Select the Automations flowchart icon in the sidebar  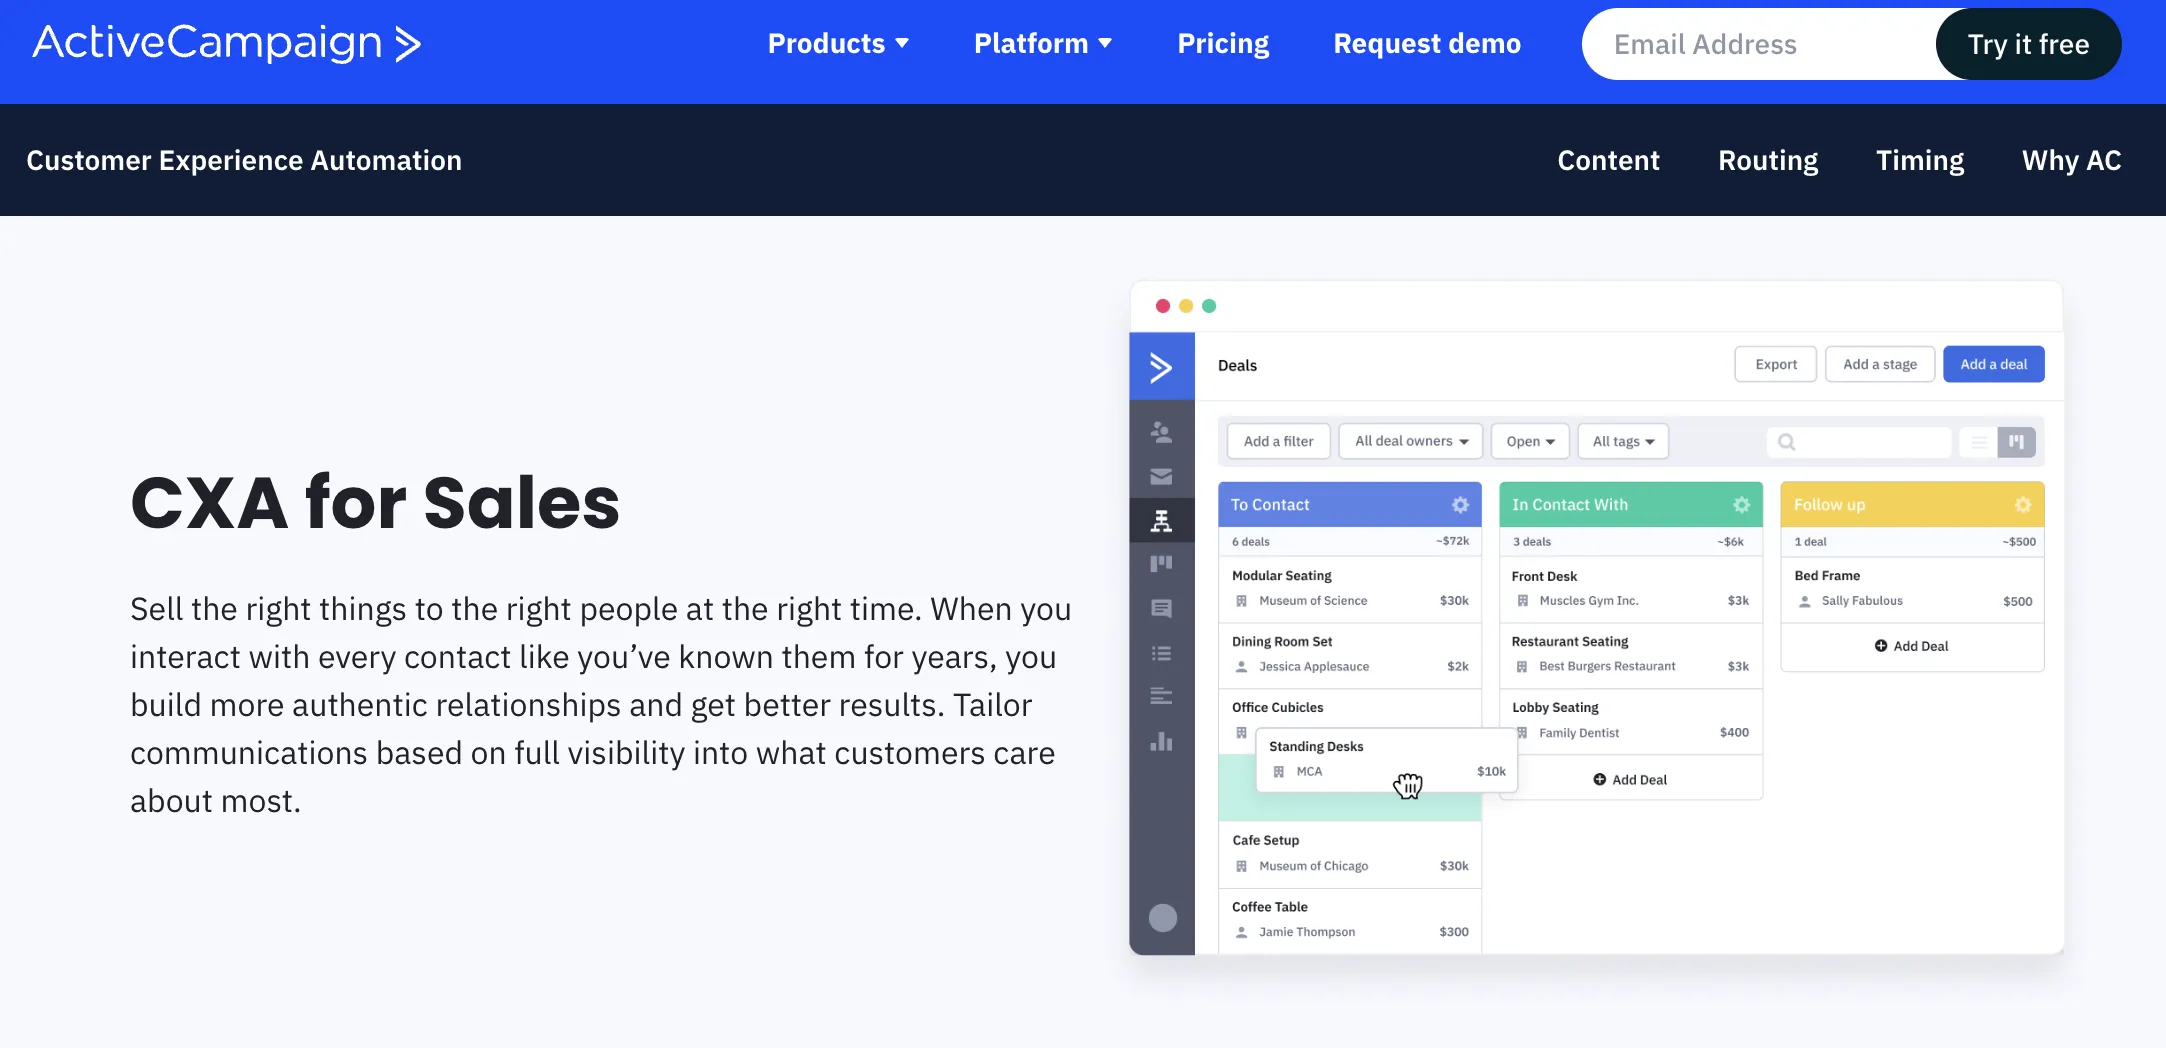[x=1161, y=520]
